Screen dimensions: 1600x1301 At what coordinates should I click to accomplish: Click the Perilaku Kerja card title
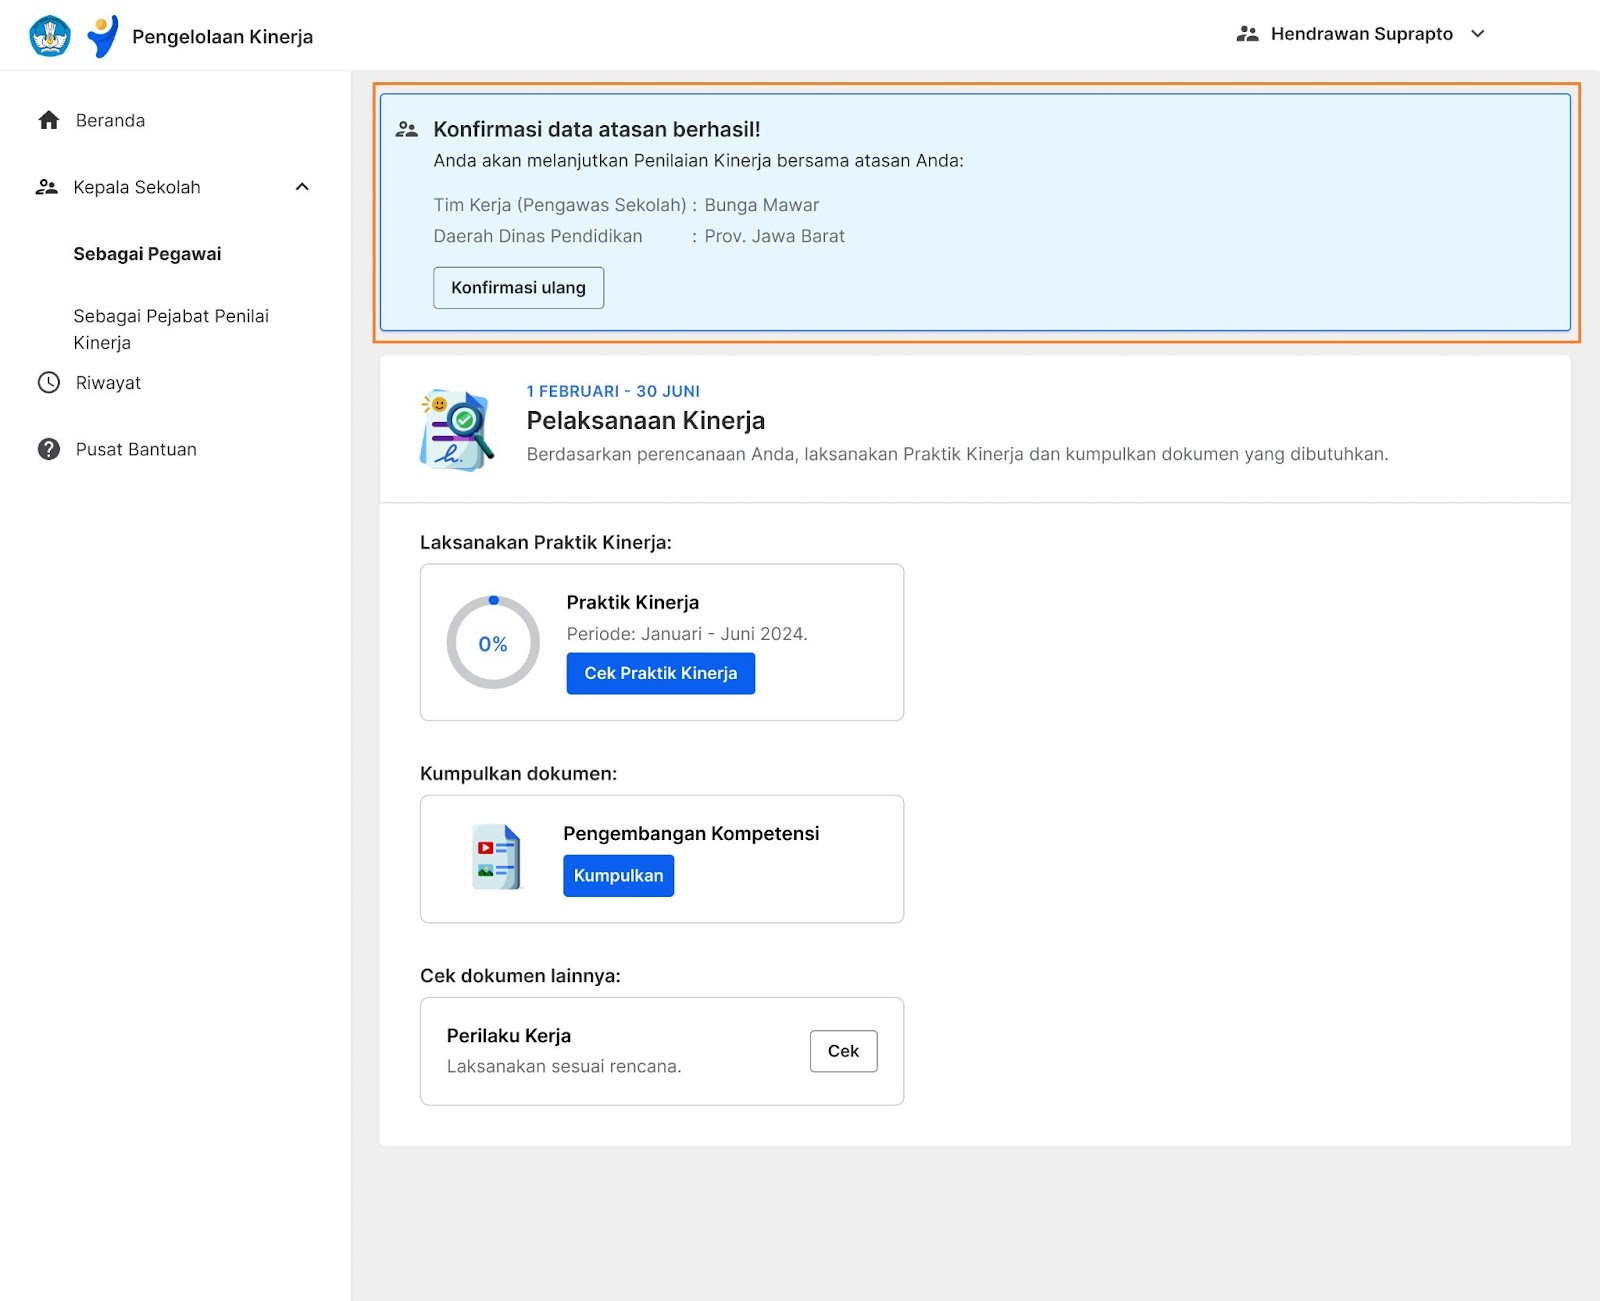click(509, 1036)
